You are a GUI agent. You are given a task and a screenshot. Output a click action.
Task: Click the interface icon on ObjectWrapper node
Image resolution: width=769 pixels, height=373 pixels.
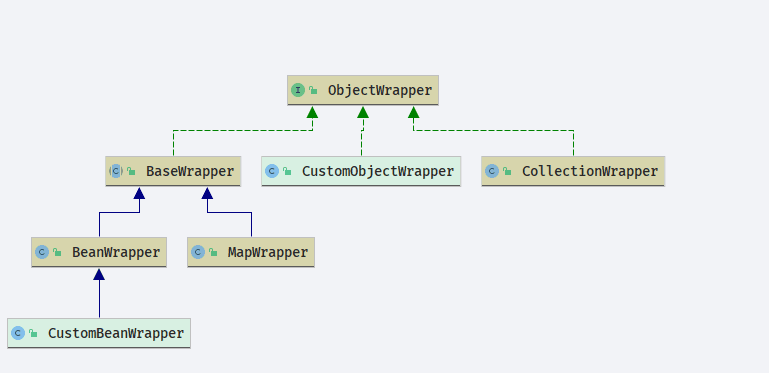coord(298,90)
